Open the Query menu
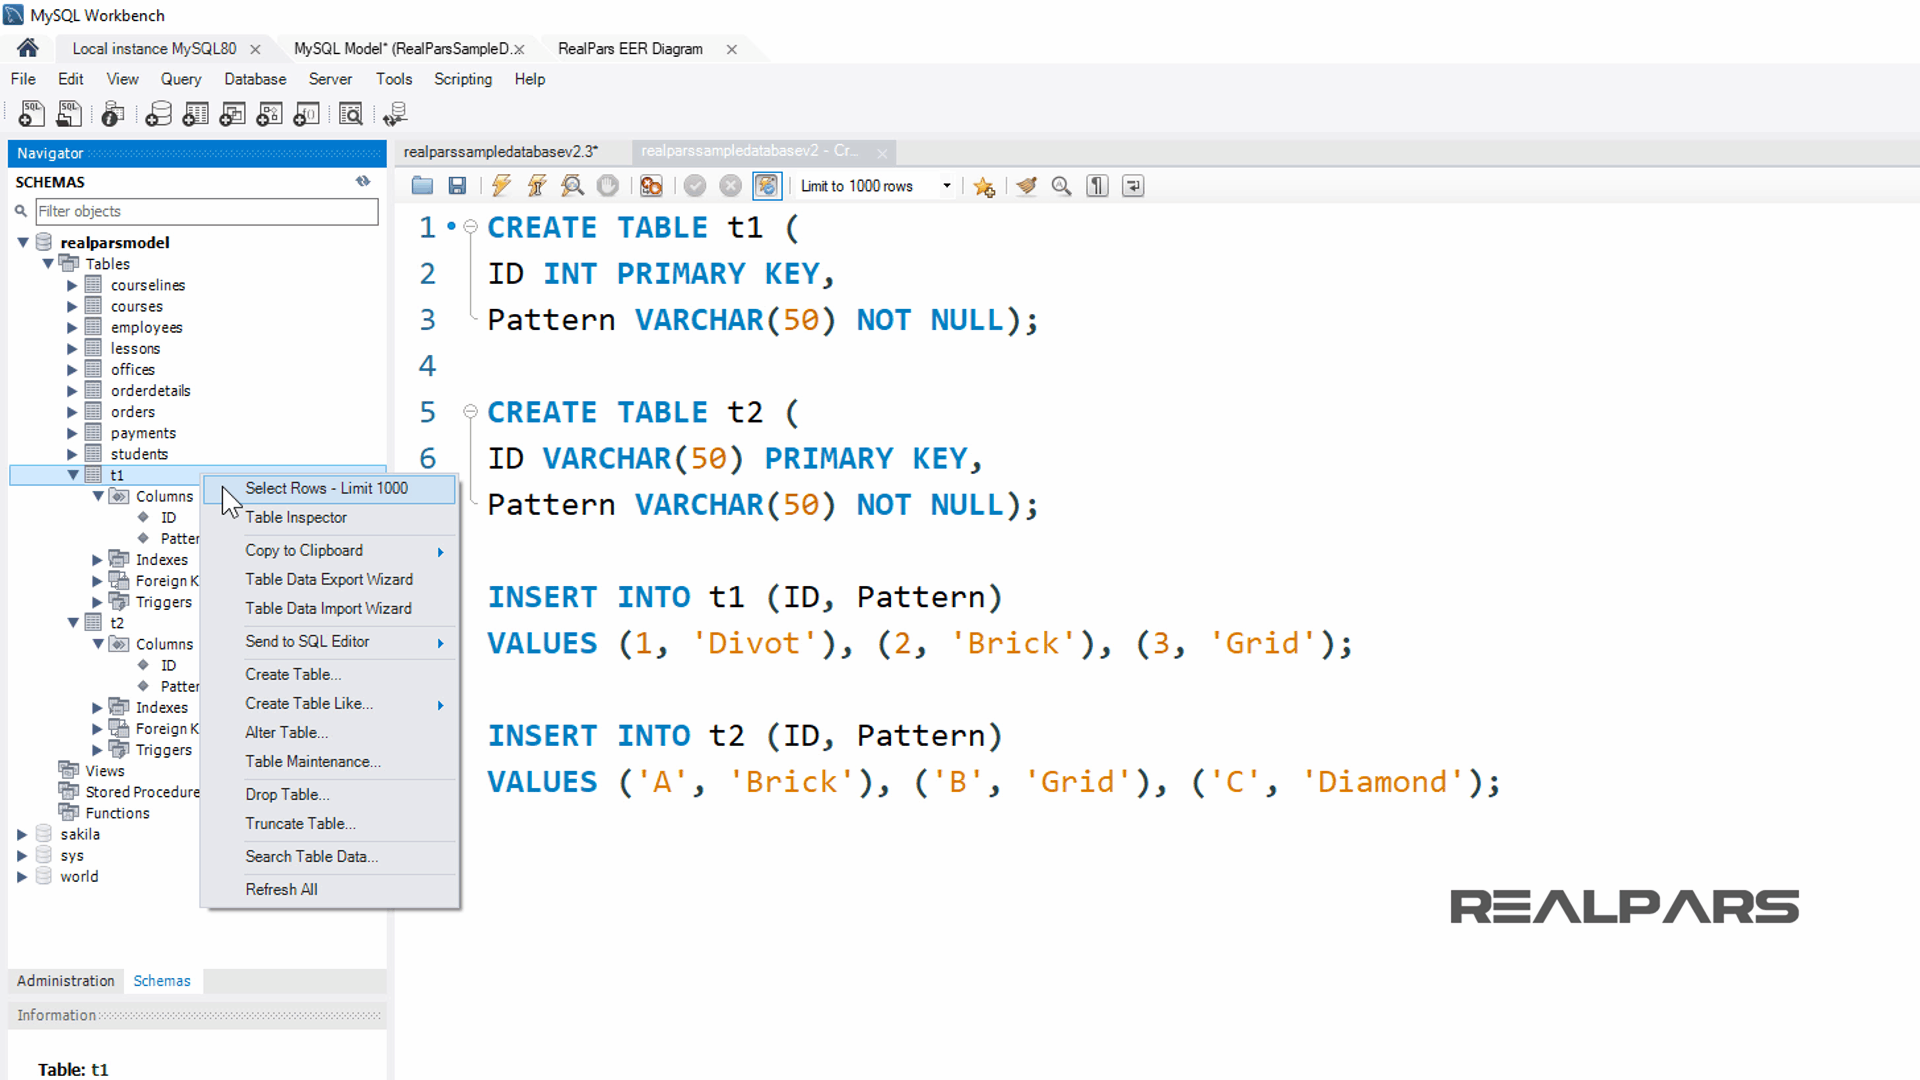Viewport: 1920px width, 1080px height. point(181,79)
